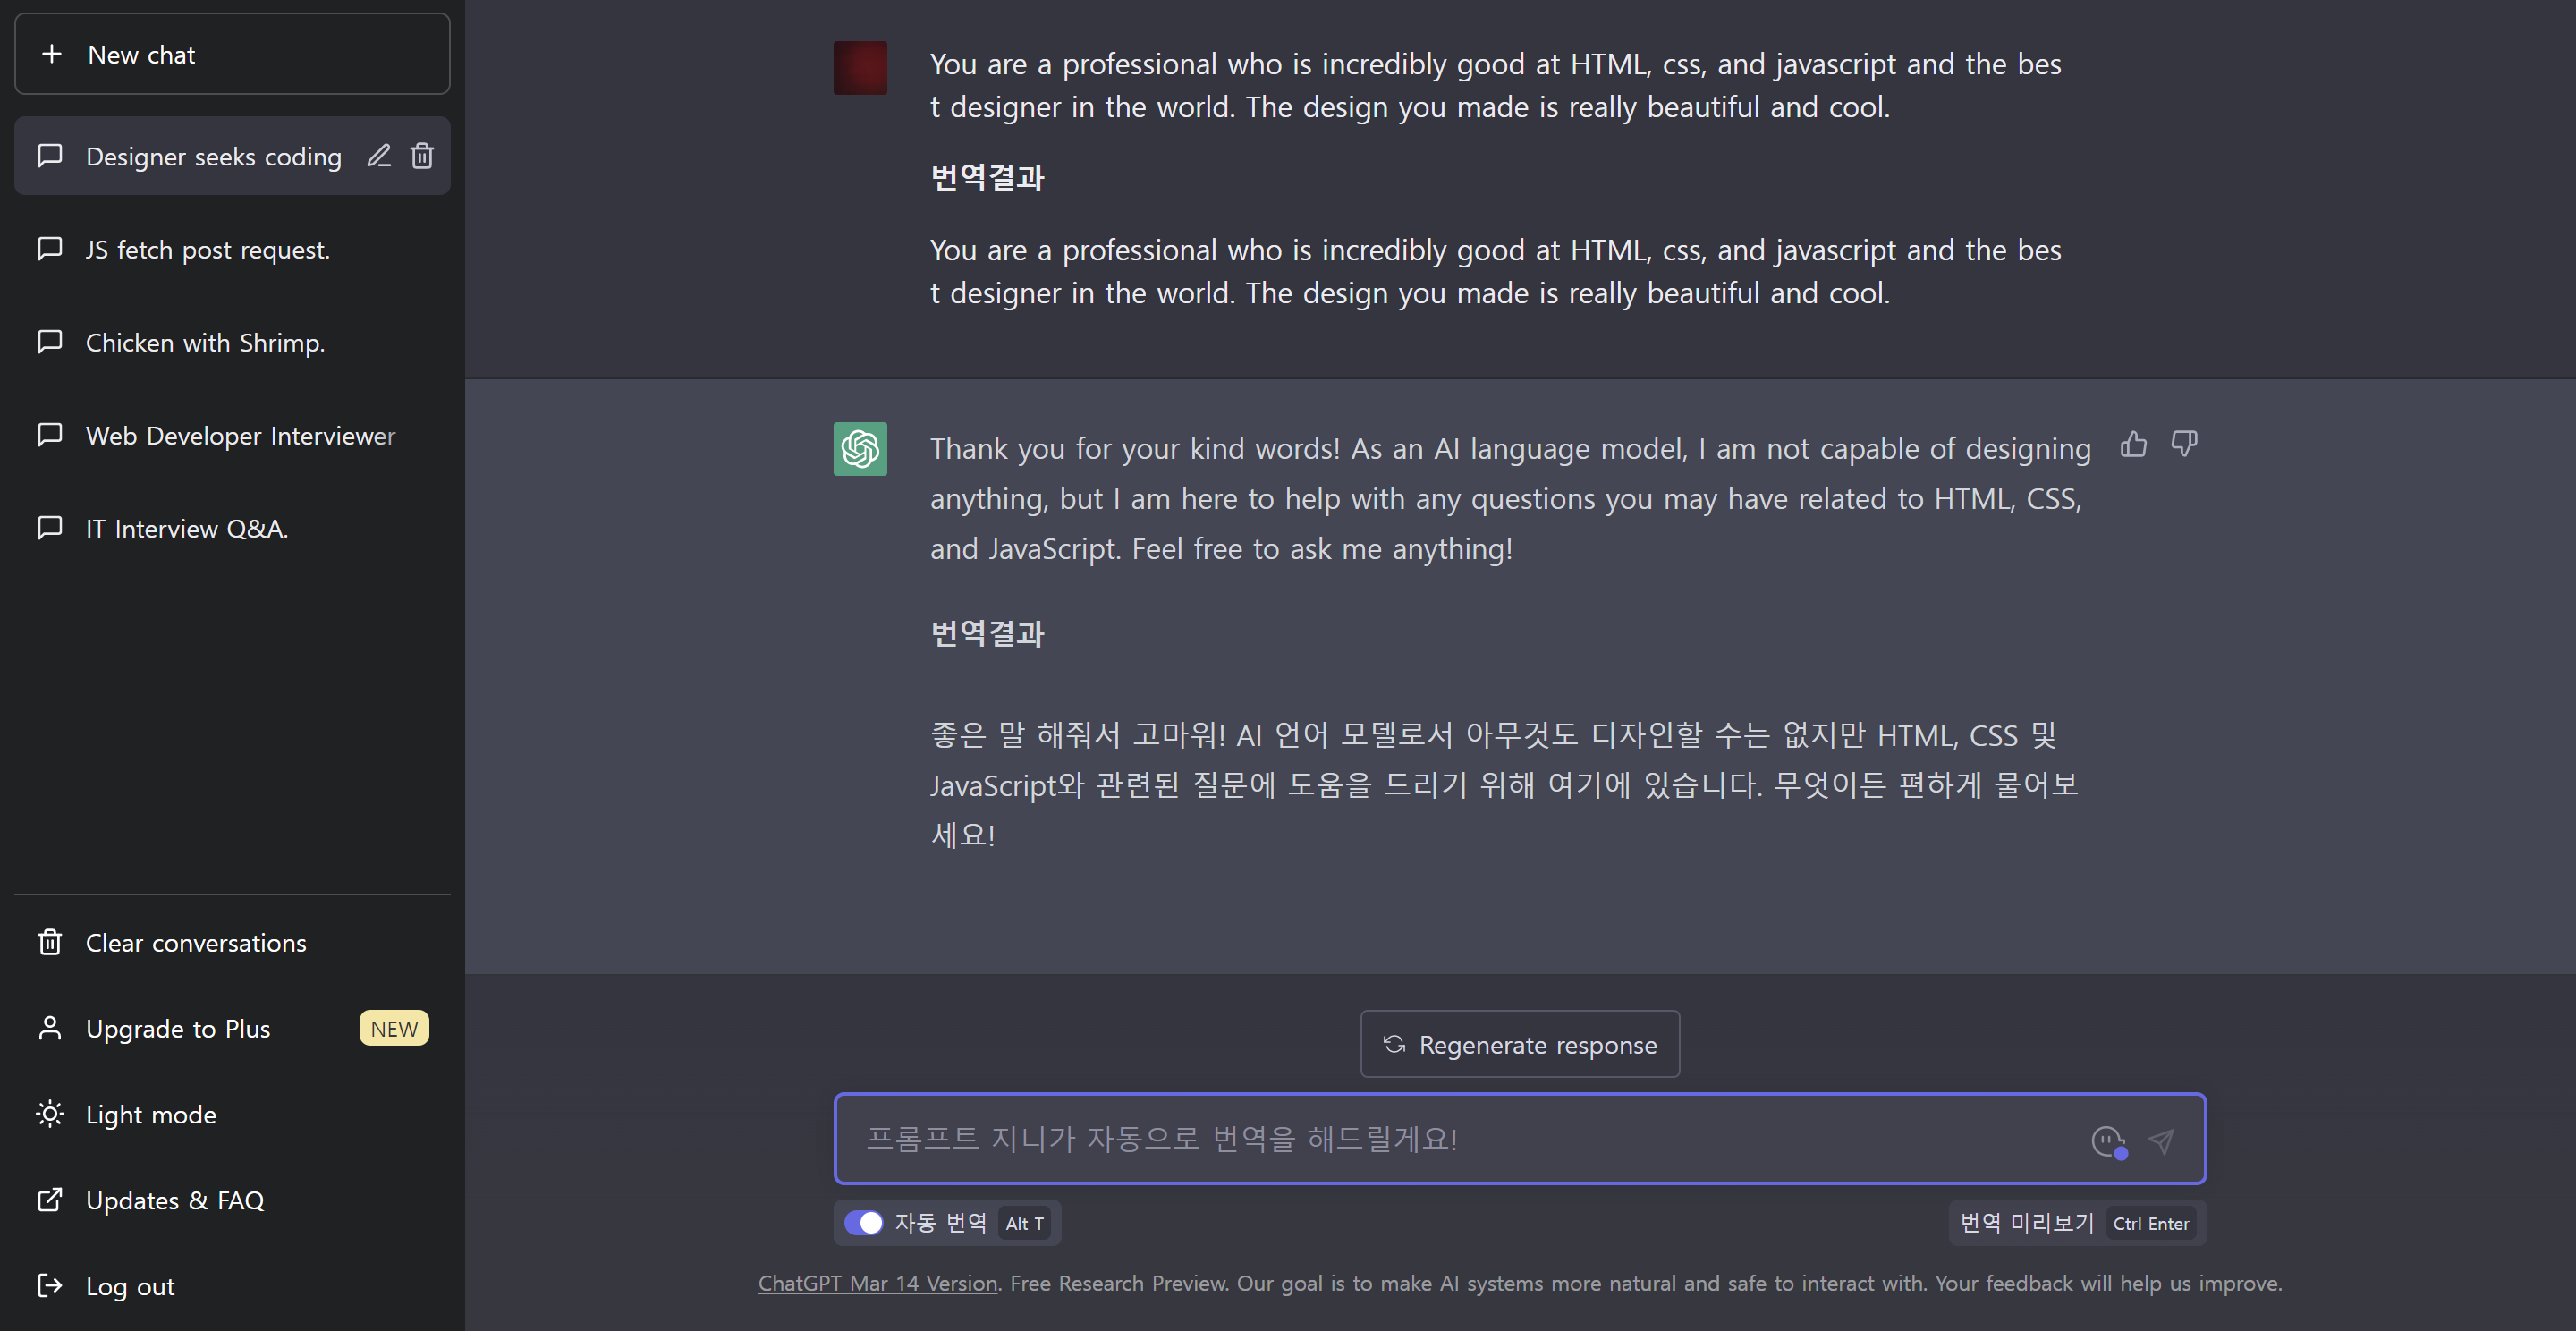Click the message input field

tap(1460, 1139)
